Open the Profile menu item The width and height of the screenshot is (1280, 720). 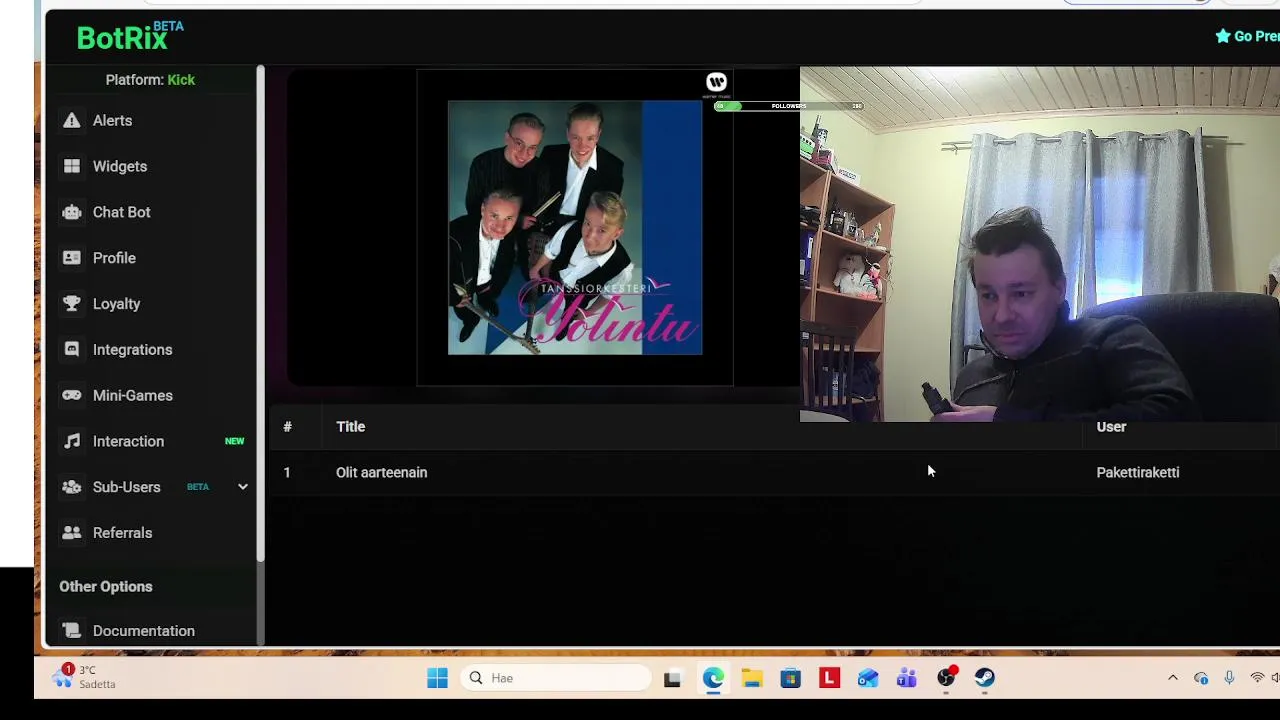[114, 258]
